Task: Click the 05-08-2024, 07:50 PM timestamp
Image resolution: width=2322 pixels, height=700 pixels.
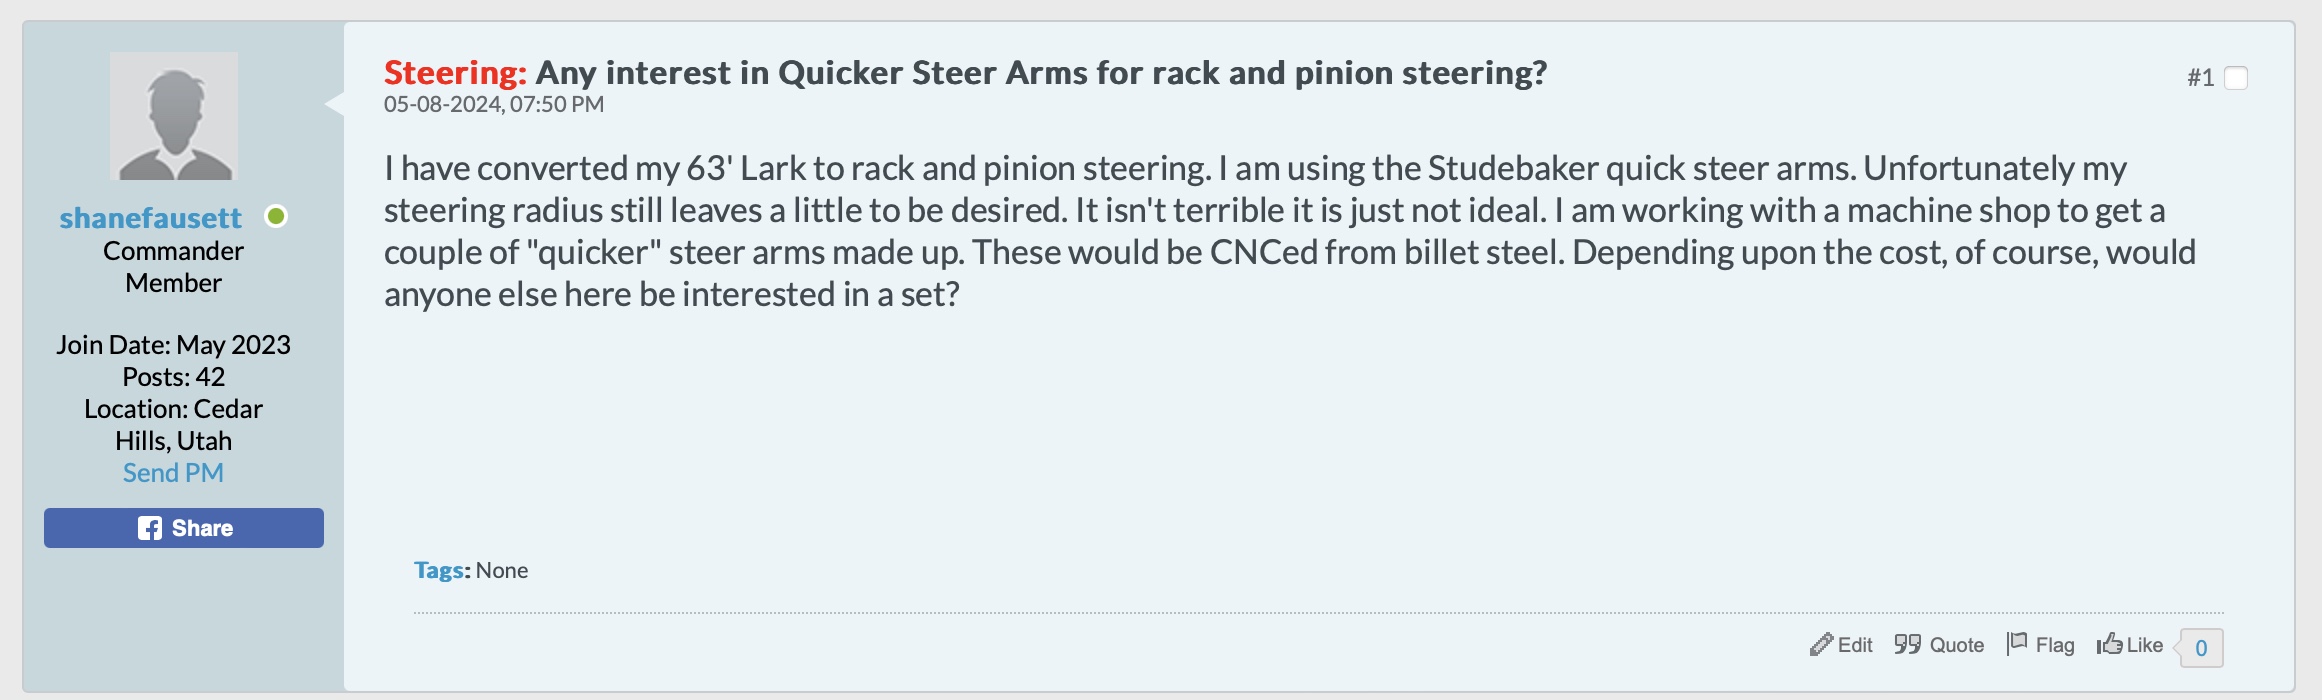Action: [x=494, y=104]
